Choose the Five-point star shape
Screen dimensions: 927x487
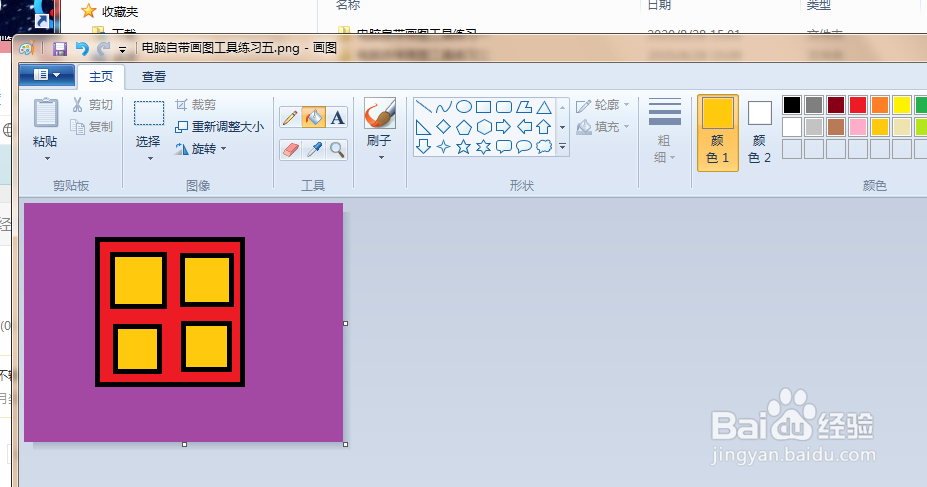(464, 147)
